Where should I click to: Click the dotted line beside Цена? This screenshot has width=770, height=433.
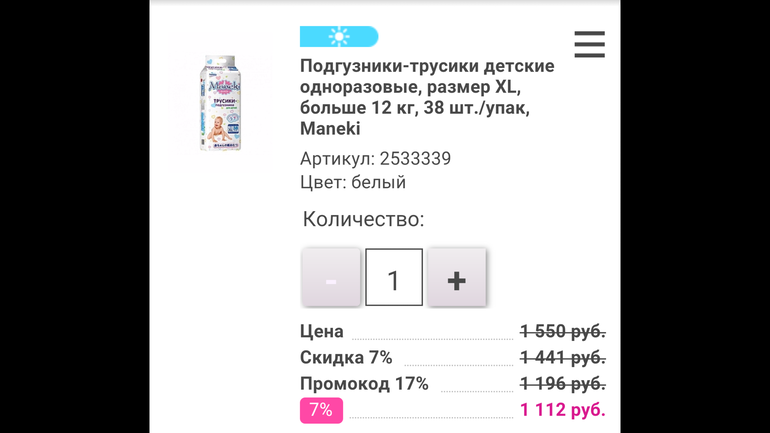click(432, 338)
